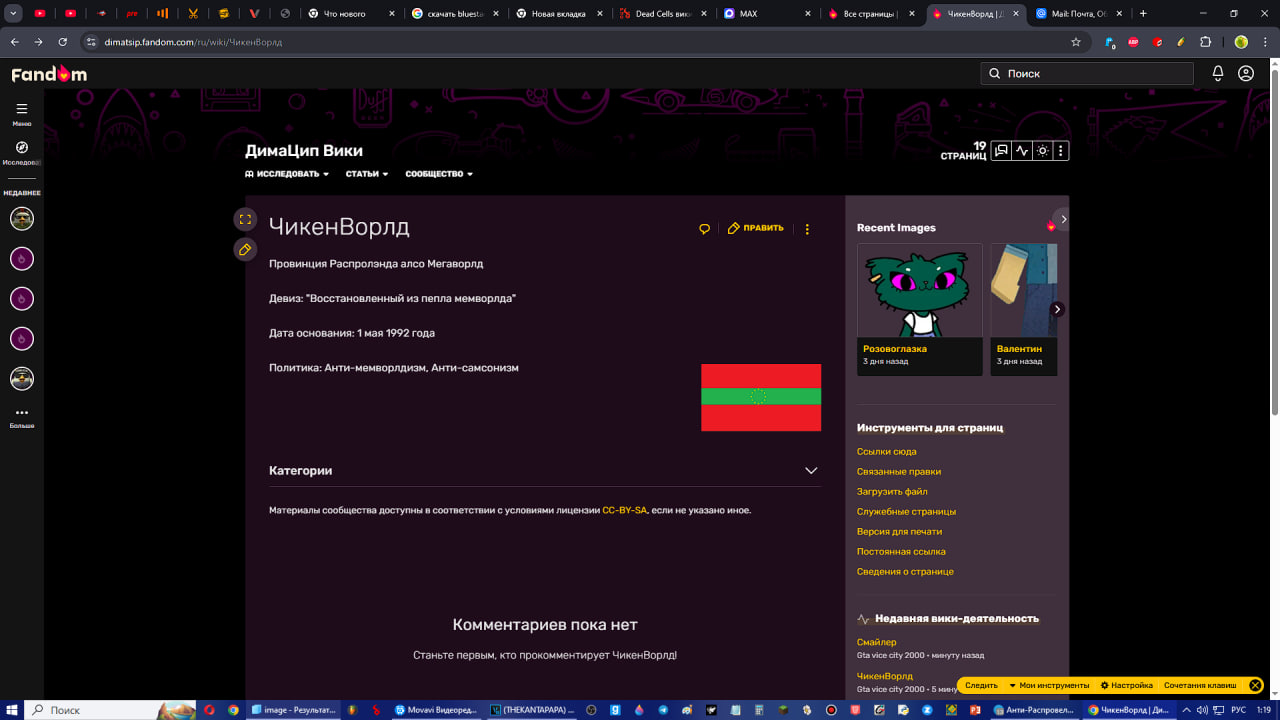This screenshot has width=1280, height=720.
Task: Toggle the light/dark theme sun icon
Action: pyautogui.click(x=1042, y=151)
